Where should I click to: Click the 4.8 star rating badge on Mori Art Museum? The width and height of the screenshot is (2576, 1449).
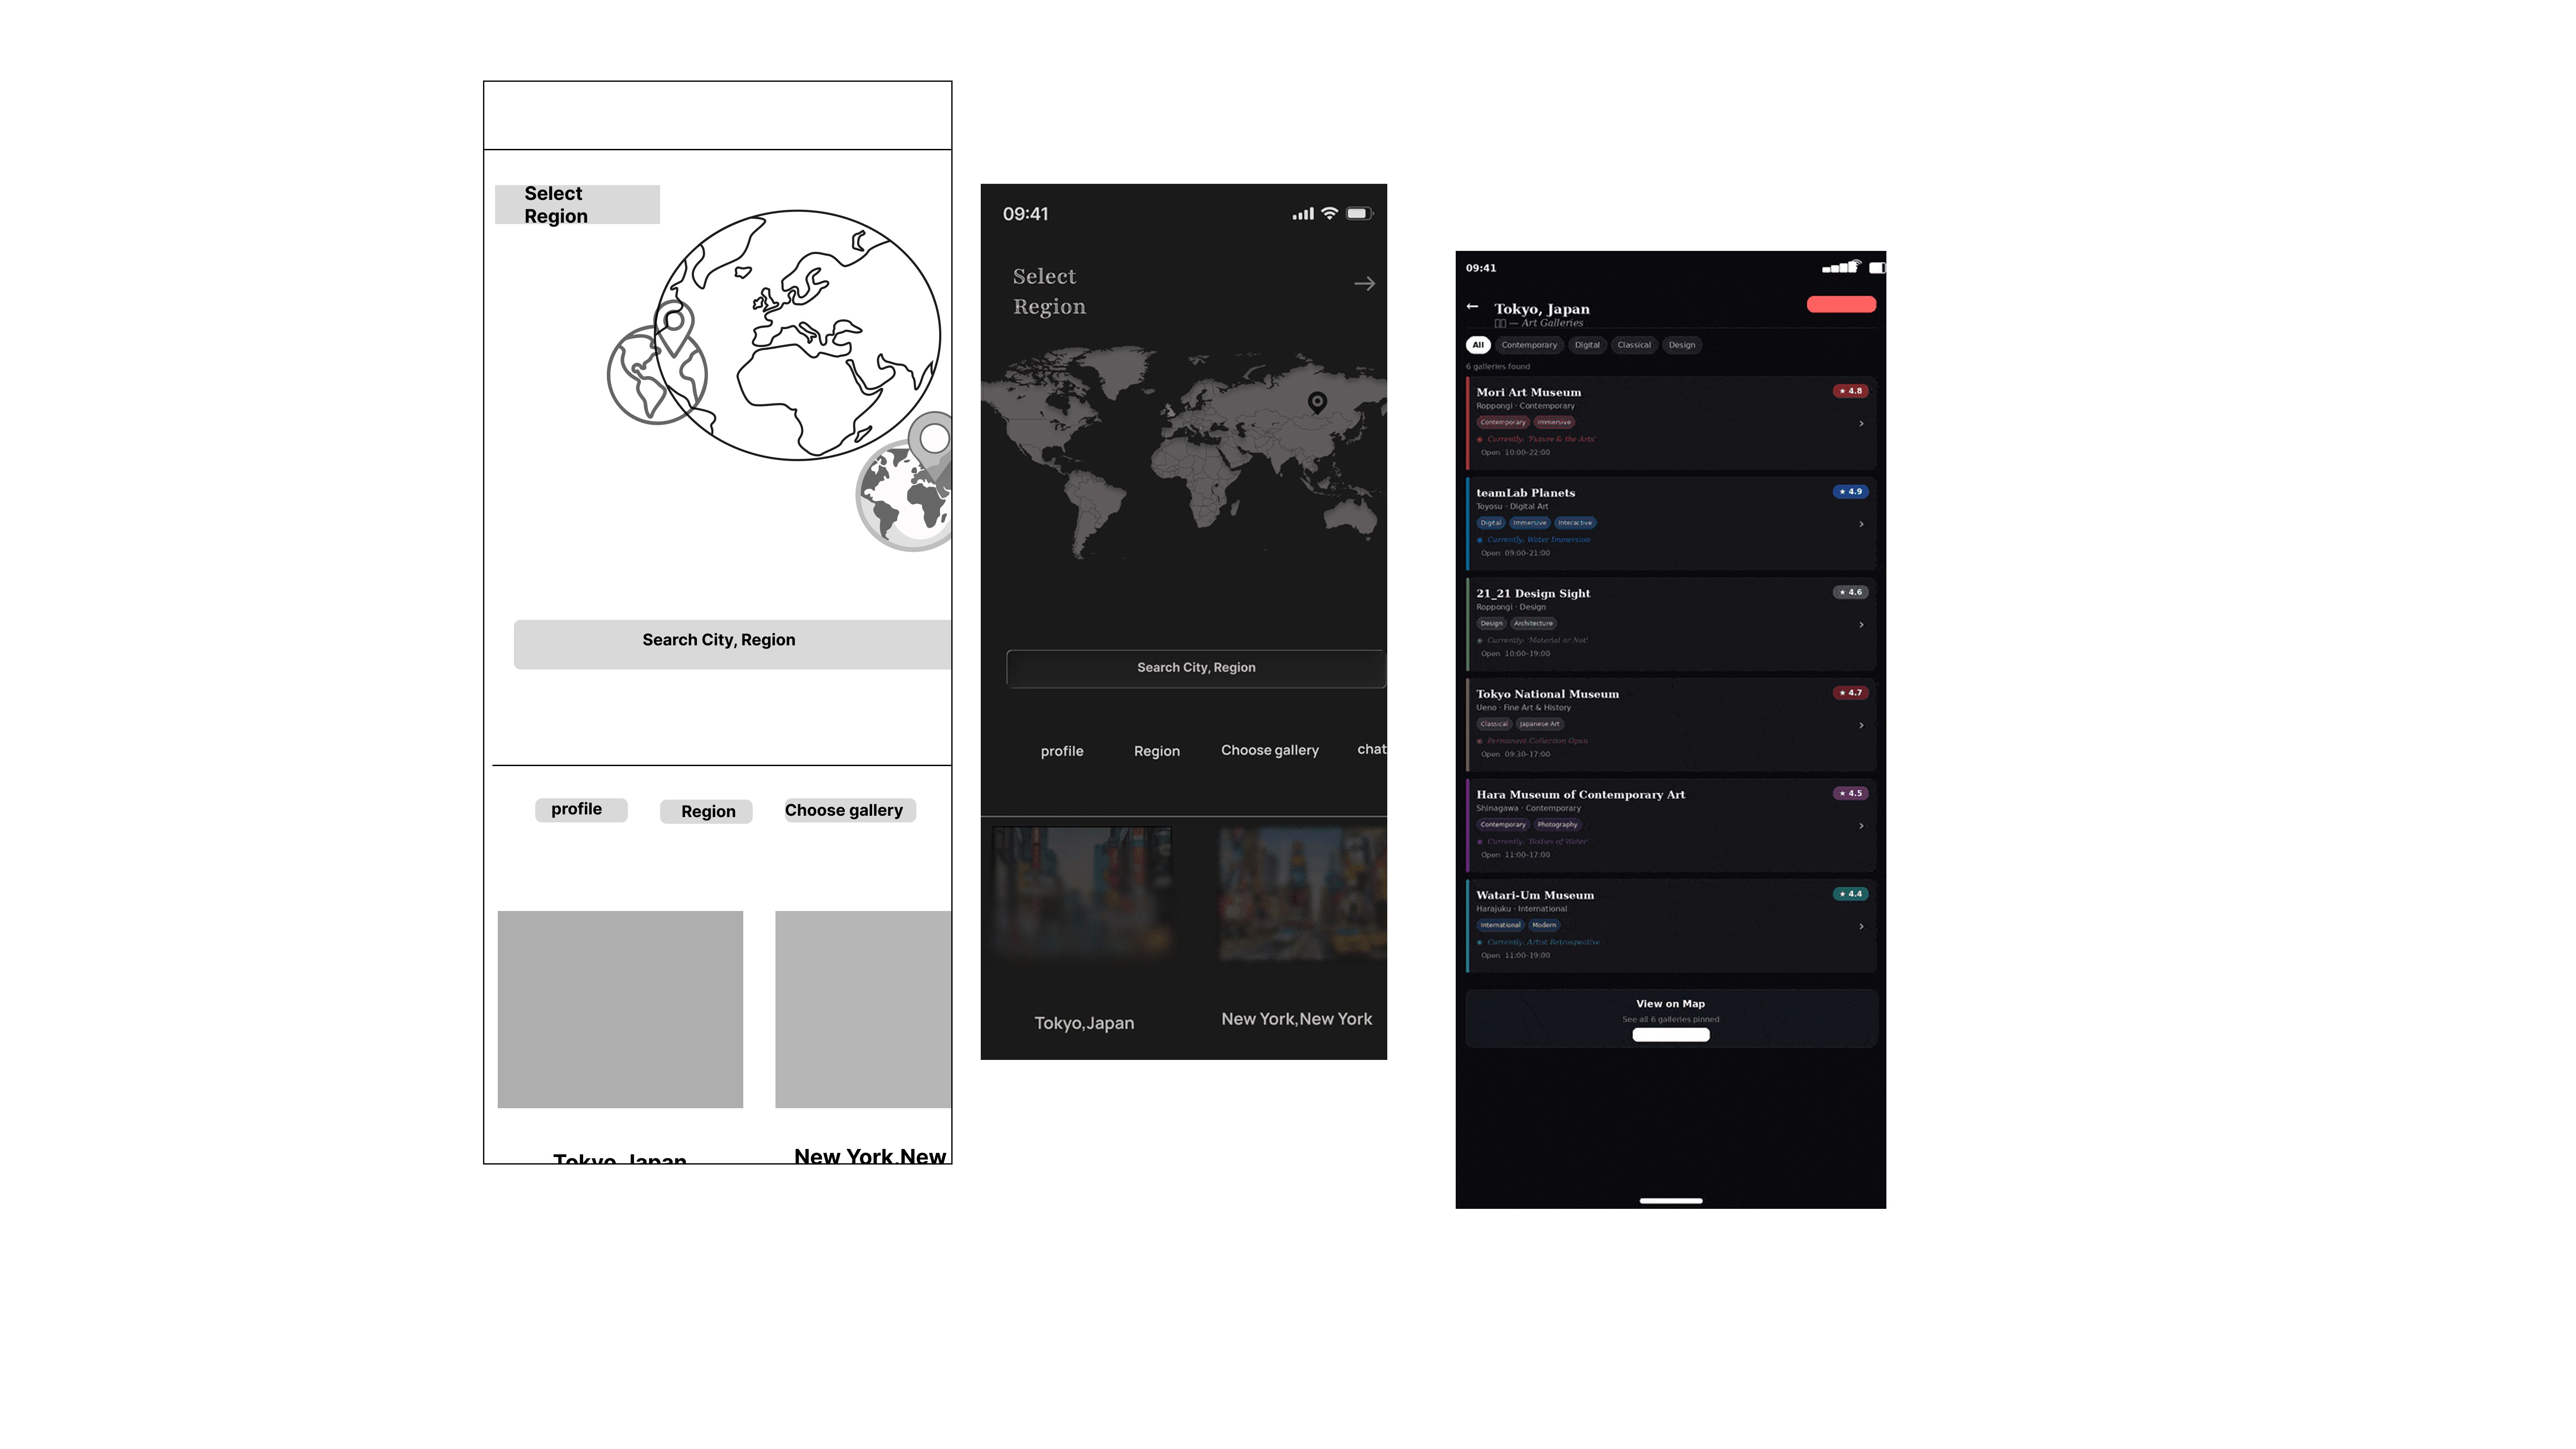tap(1850, 391)
